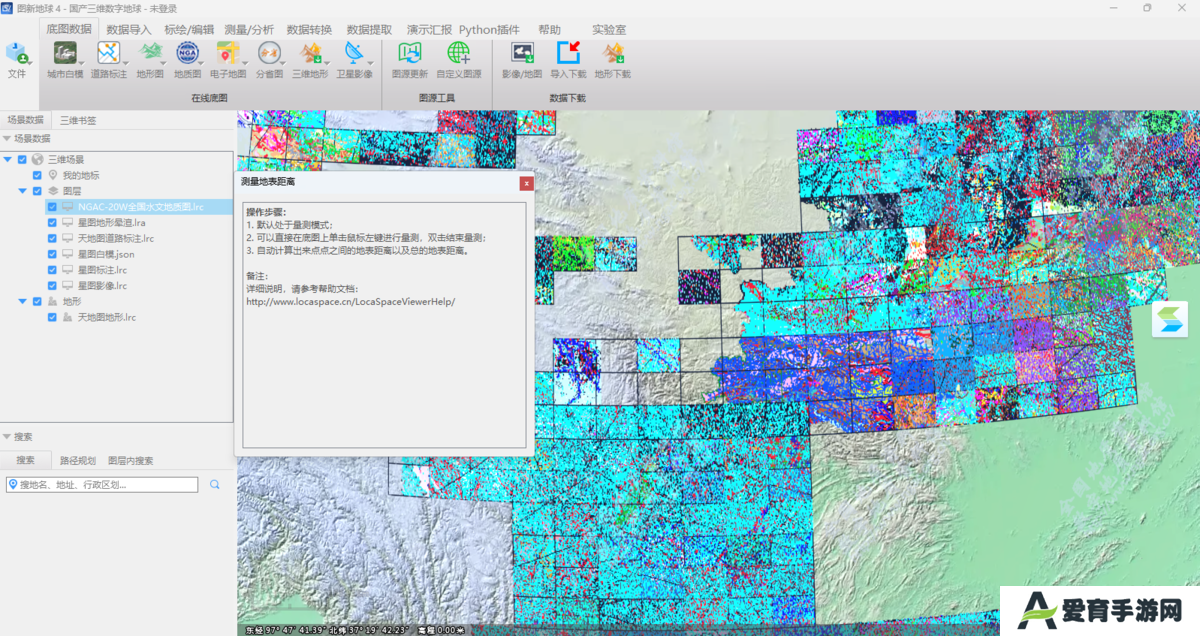Image resolution: width=1200 pixels, height=636 pixels.
Task: Select the 城市白模 city model basemap
Action: point(65,53)
